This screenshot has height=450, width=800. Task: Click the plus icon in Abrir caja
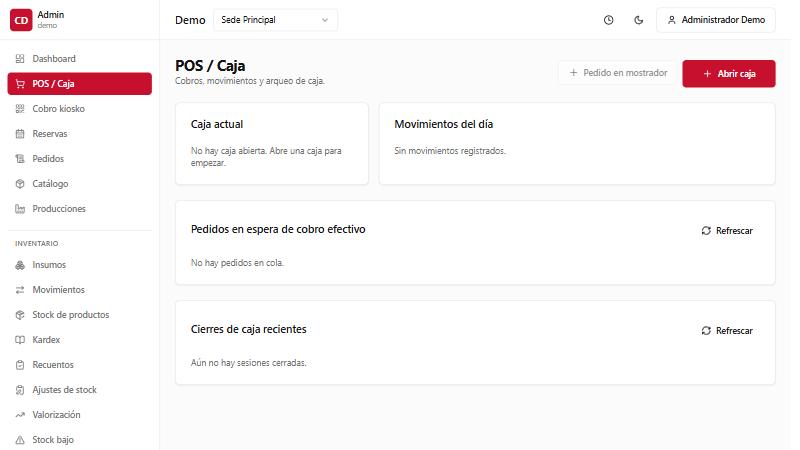[x=707, y=73]
